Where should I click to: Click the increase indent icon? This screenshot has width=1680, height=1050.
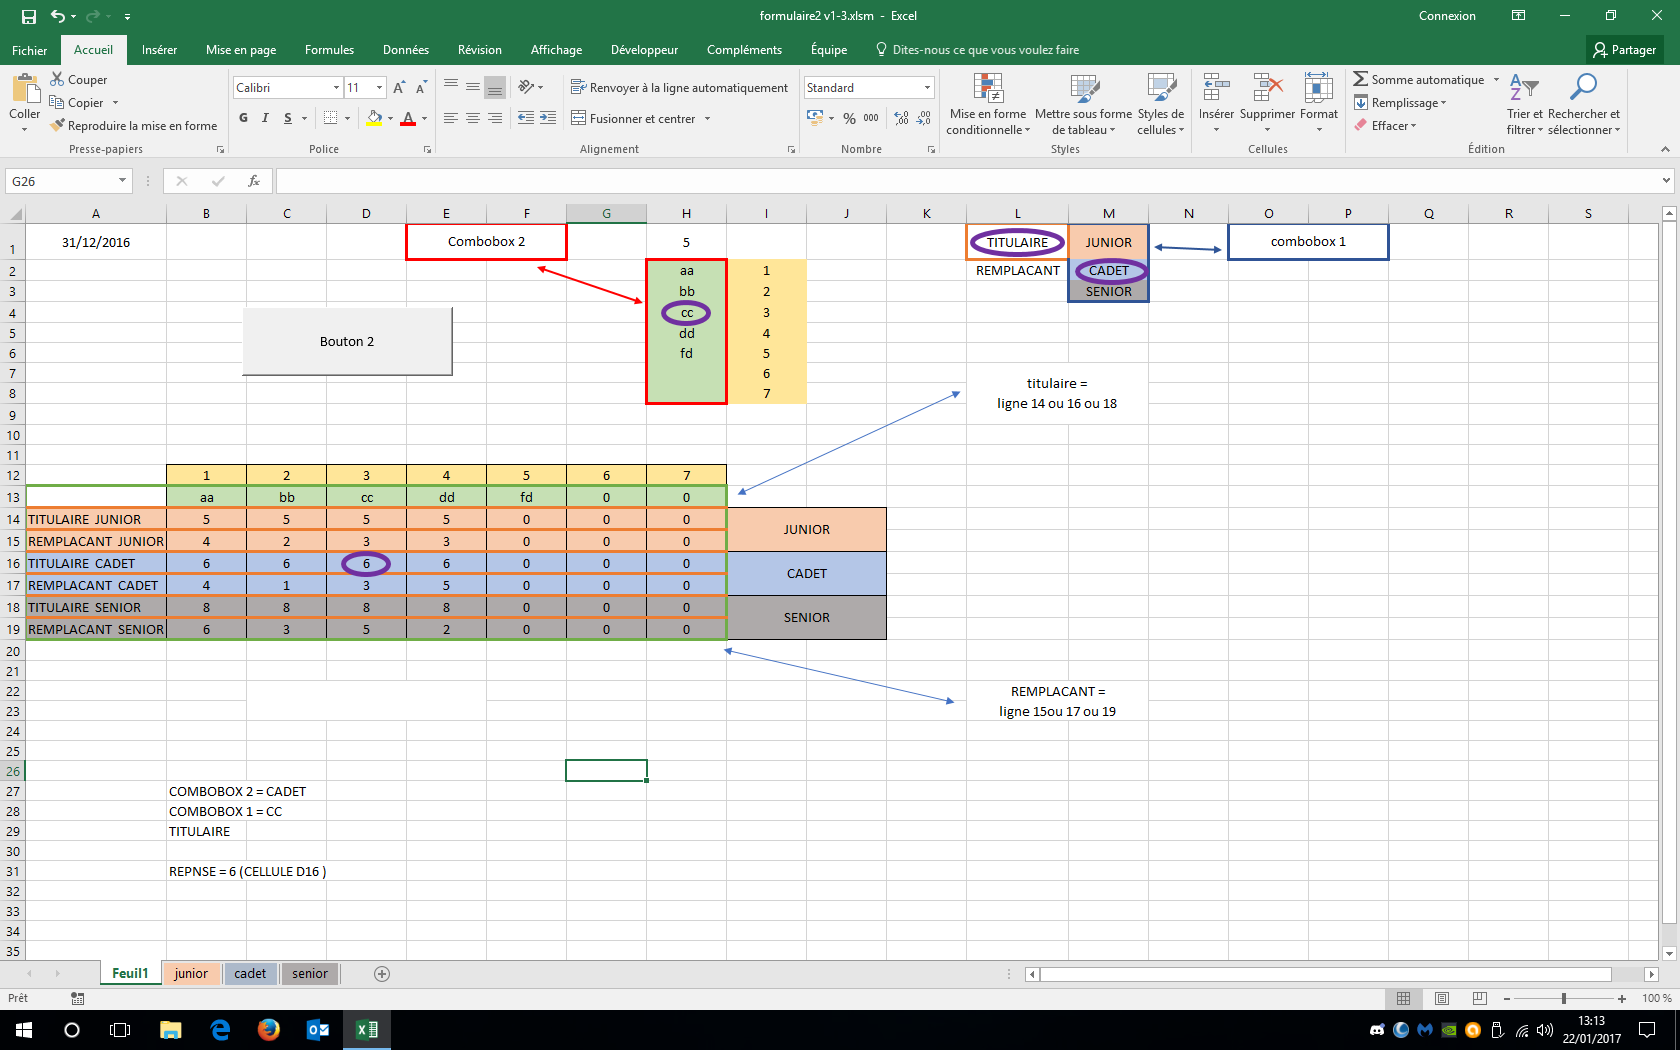pyautogui.click(x=548, y=118)
